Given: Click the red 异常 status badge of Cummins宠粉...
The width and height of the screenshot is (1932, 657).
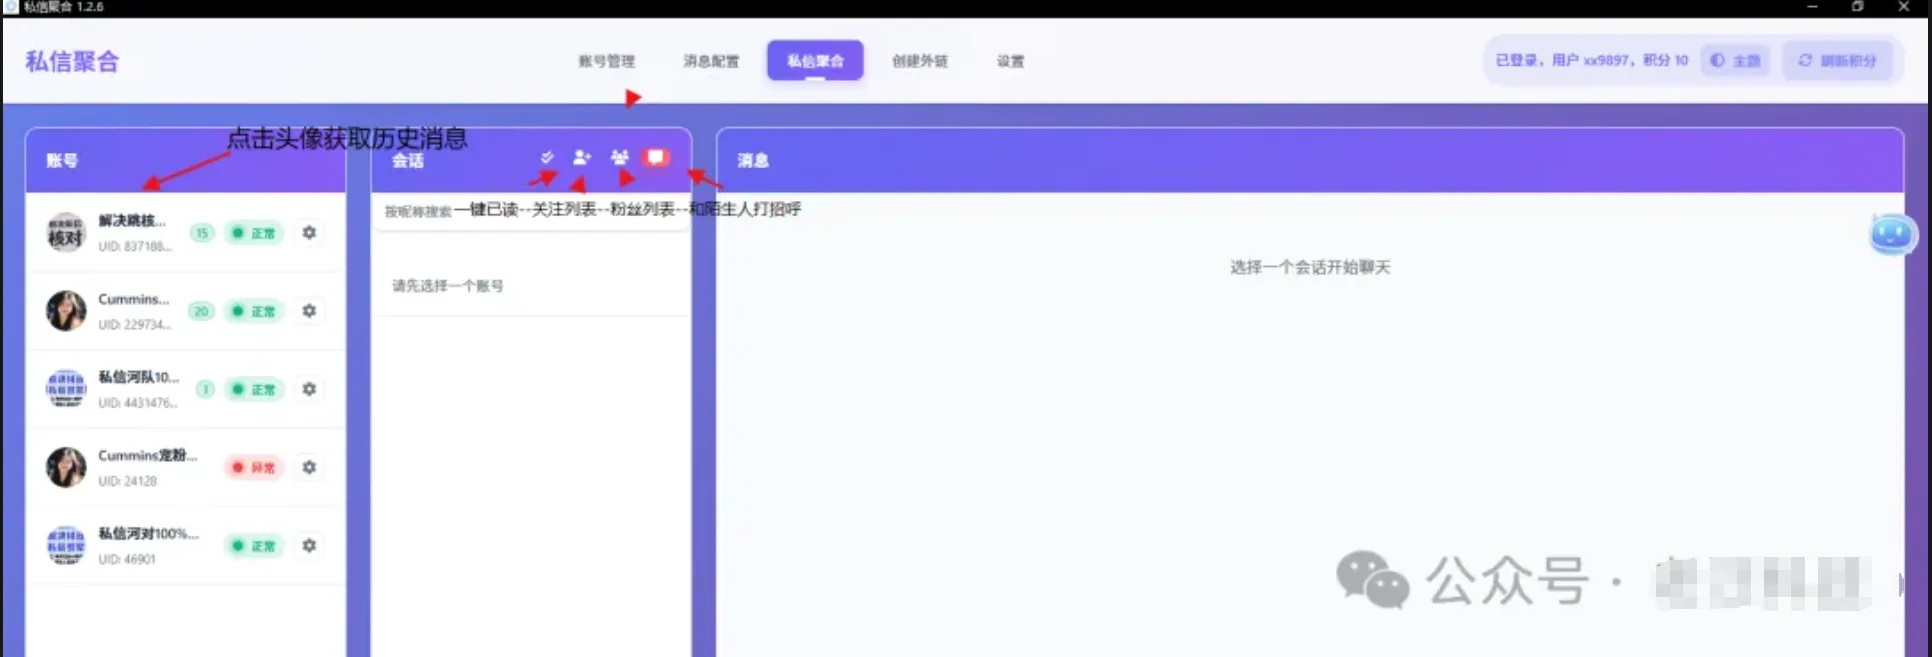Looking at the screenshot, I should coord(255,467).
